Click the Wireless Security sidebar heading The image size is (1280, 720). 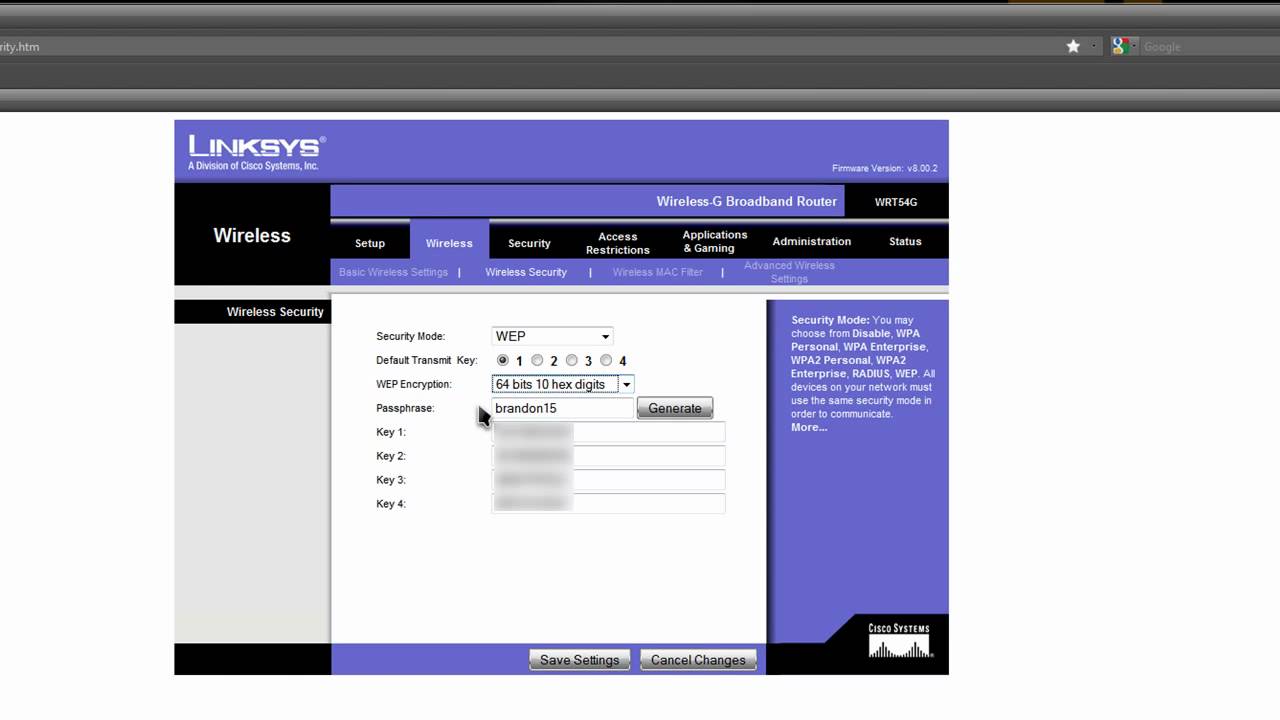[x=275, y=312]
